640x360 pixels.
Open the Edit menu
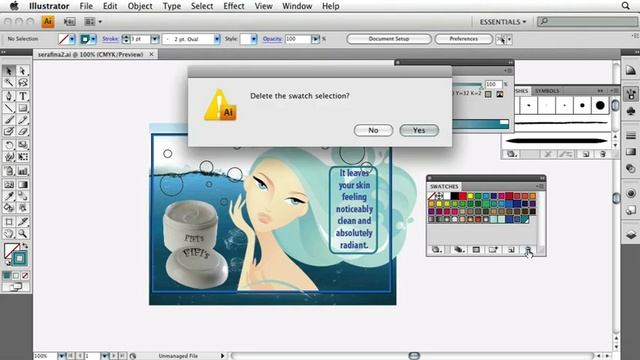[x=110, y=6]
